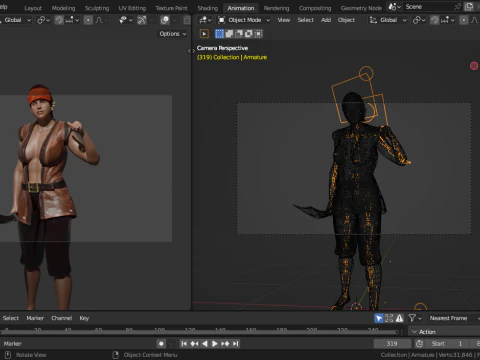Viewport: 480px width, 360px height.
Task: Open the Layout workspace tab
Action: (33, 8)
